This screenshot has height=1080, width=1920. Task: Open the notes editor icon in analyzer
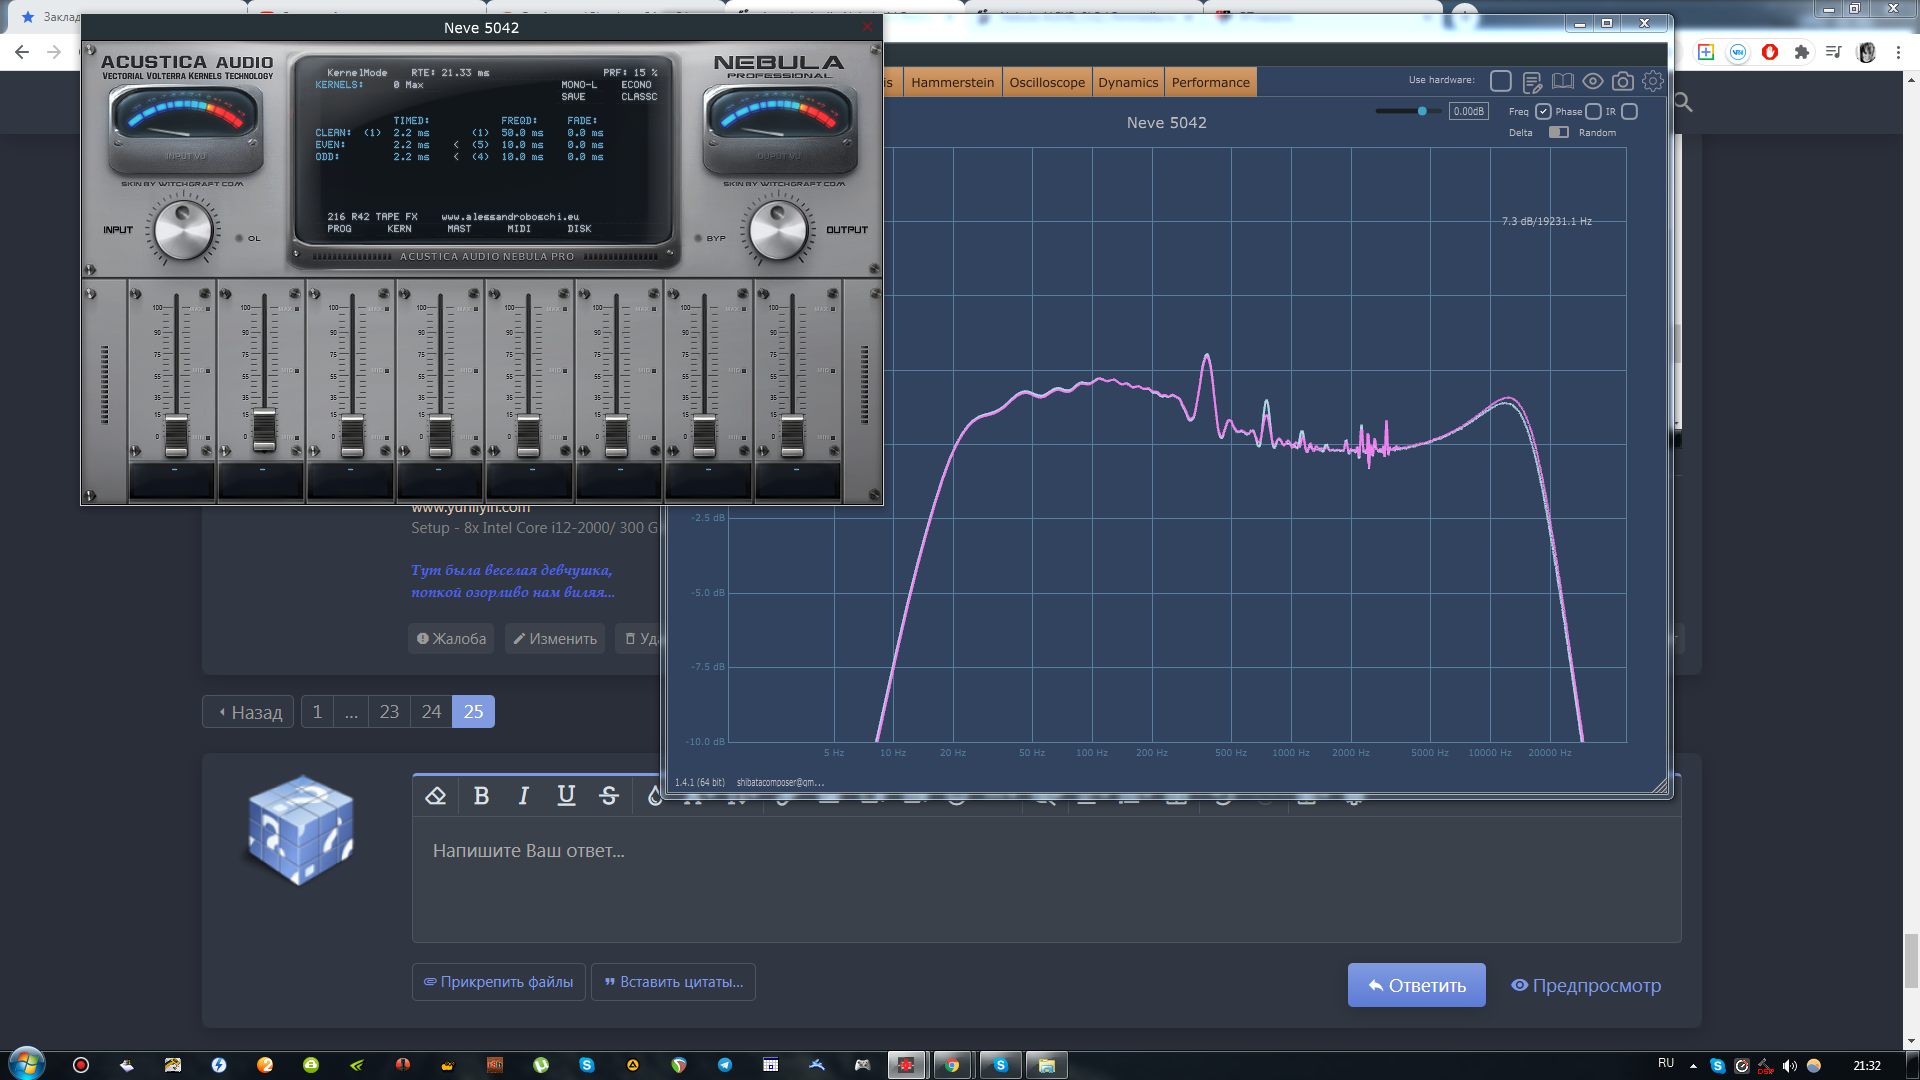point(1532,82)
